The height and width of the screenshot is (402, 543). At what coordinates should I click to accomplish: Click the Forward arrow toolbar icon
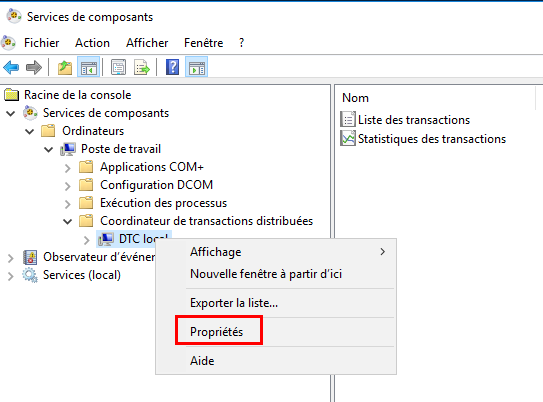pyautogui.click(x=34, y=67)
